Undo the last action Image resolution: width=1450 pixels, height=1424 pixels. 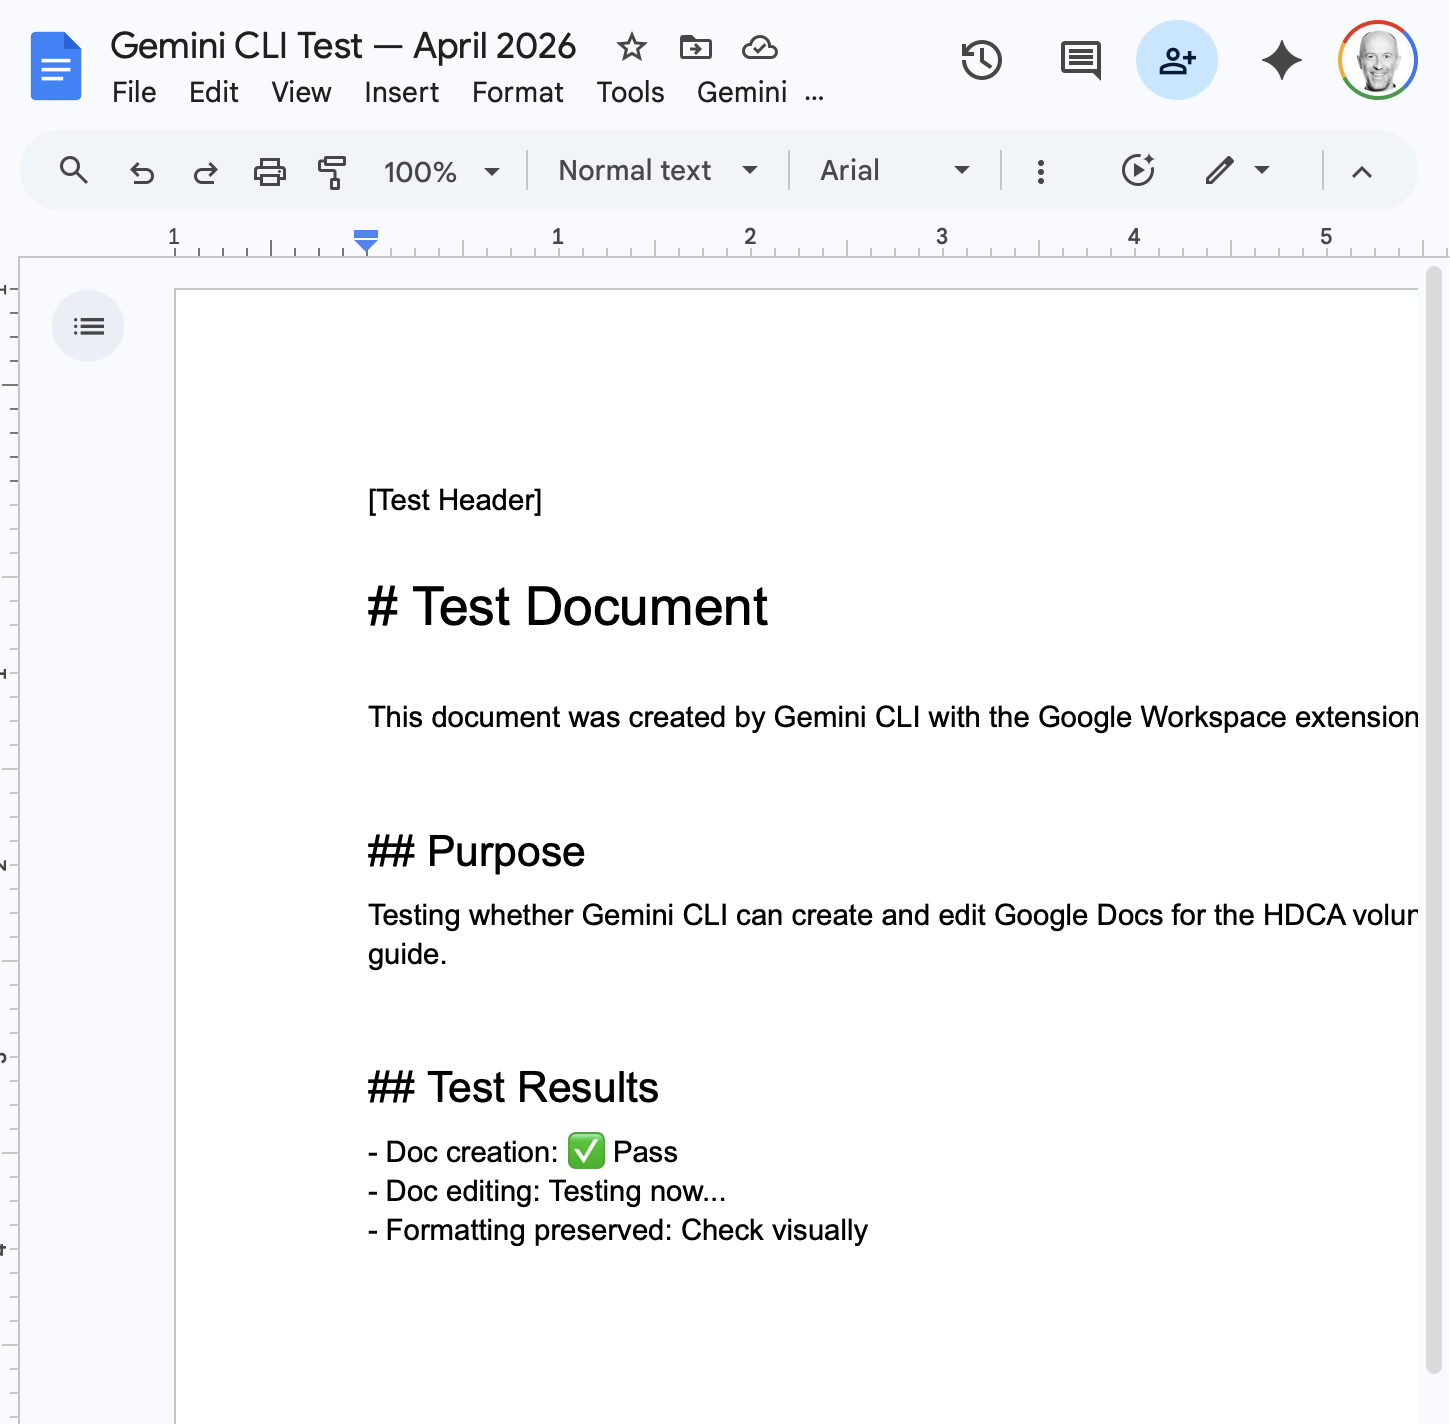click(141, 171)
